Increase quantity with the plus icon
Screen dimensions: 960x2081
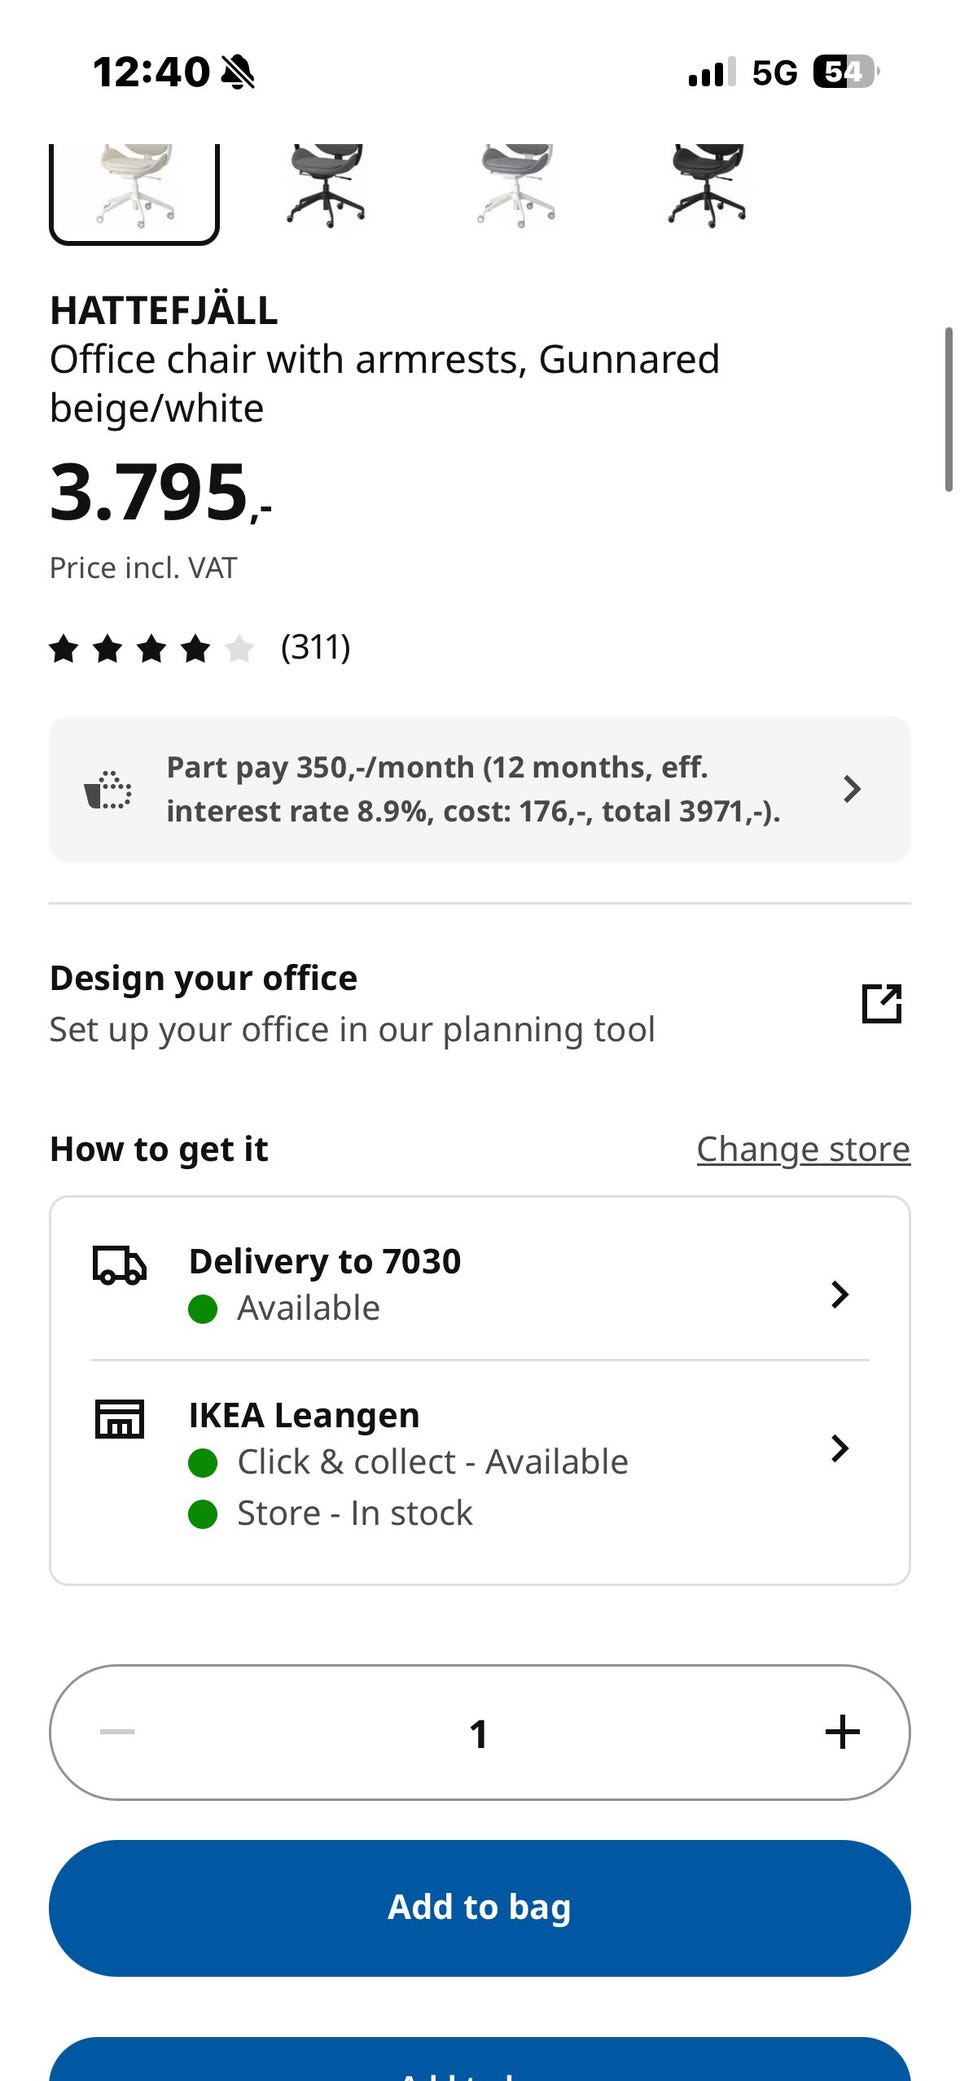tap(842, 1732)
